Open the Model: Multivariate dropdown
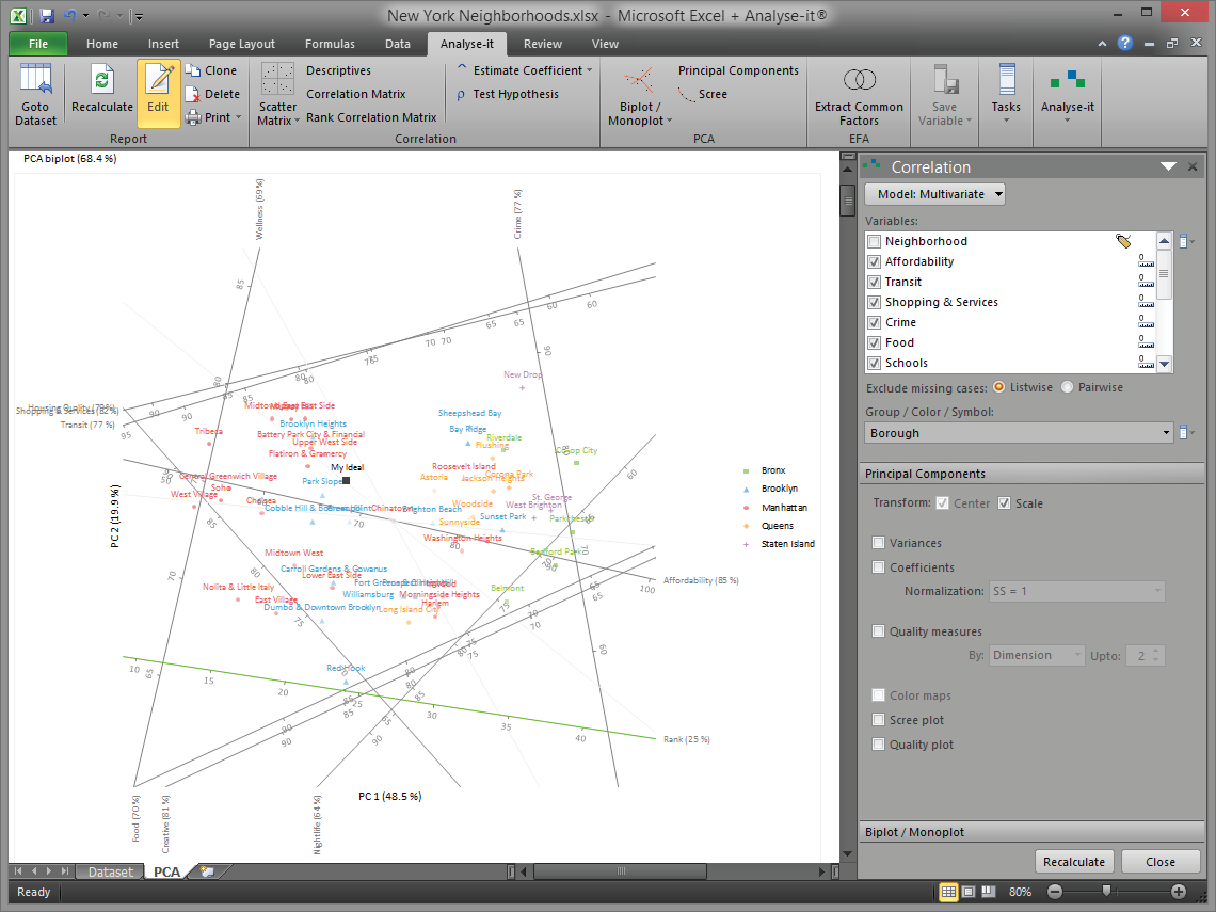 point(934,194)
